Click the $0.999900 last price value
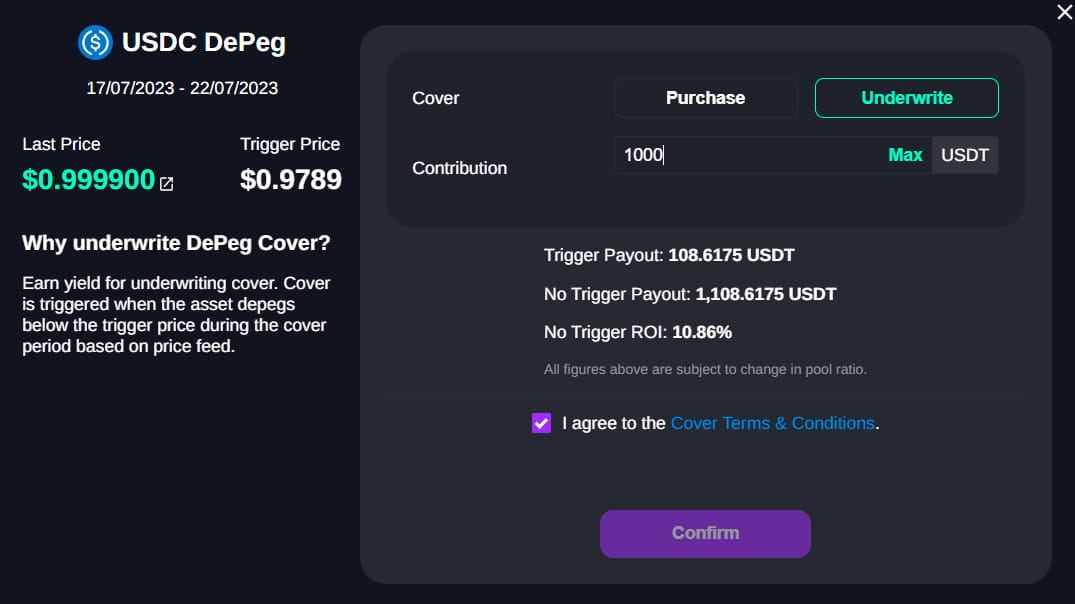Screen dimensions: 1075x604 click(x=89, y=180)
